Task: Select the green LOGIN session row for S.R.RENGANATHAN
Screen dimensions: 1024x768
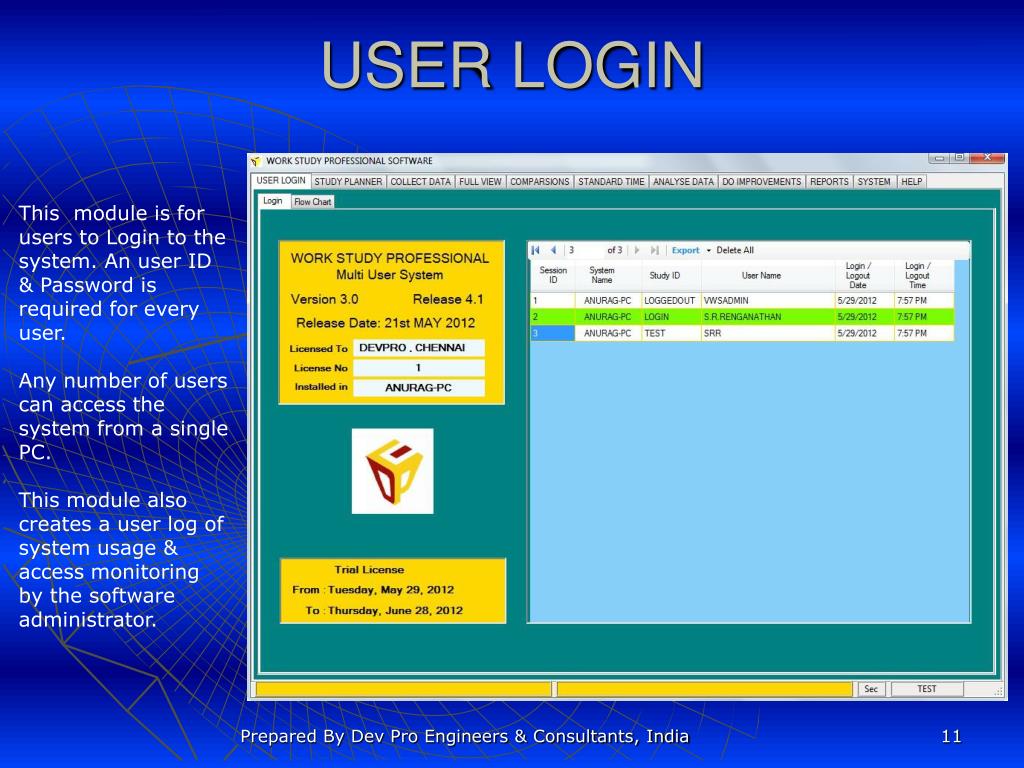Action: click(700, 316)
